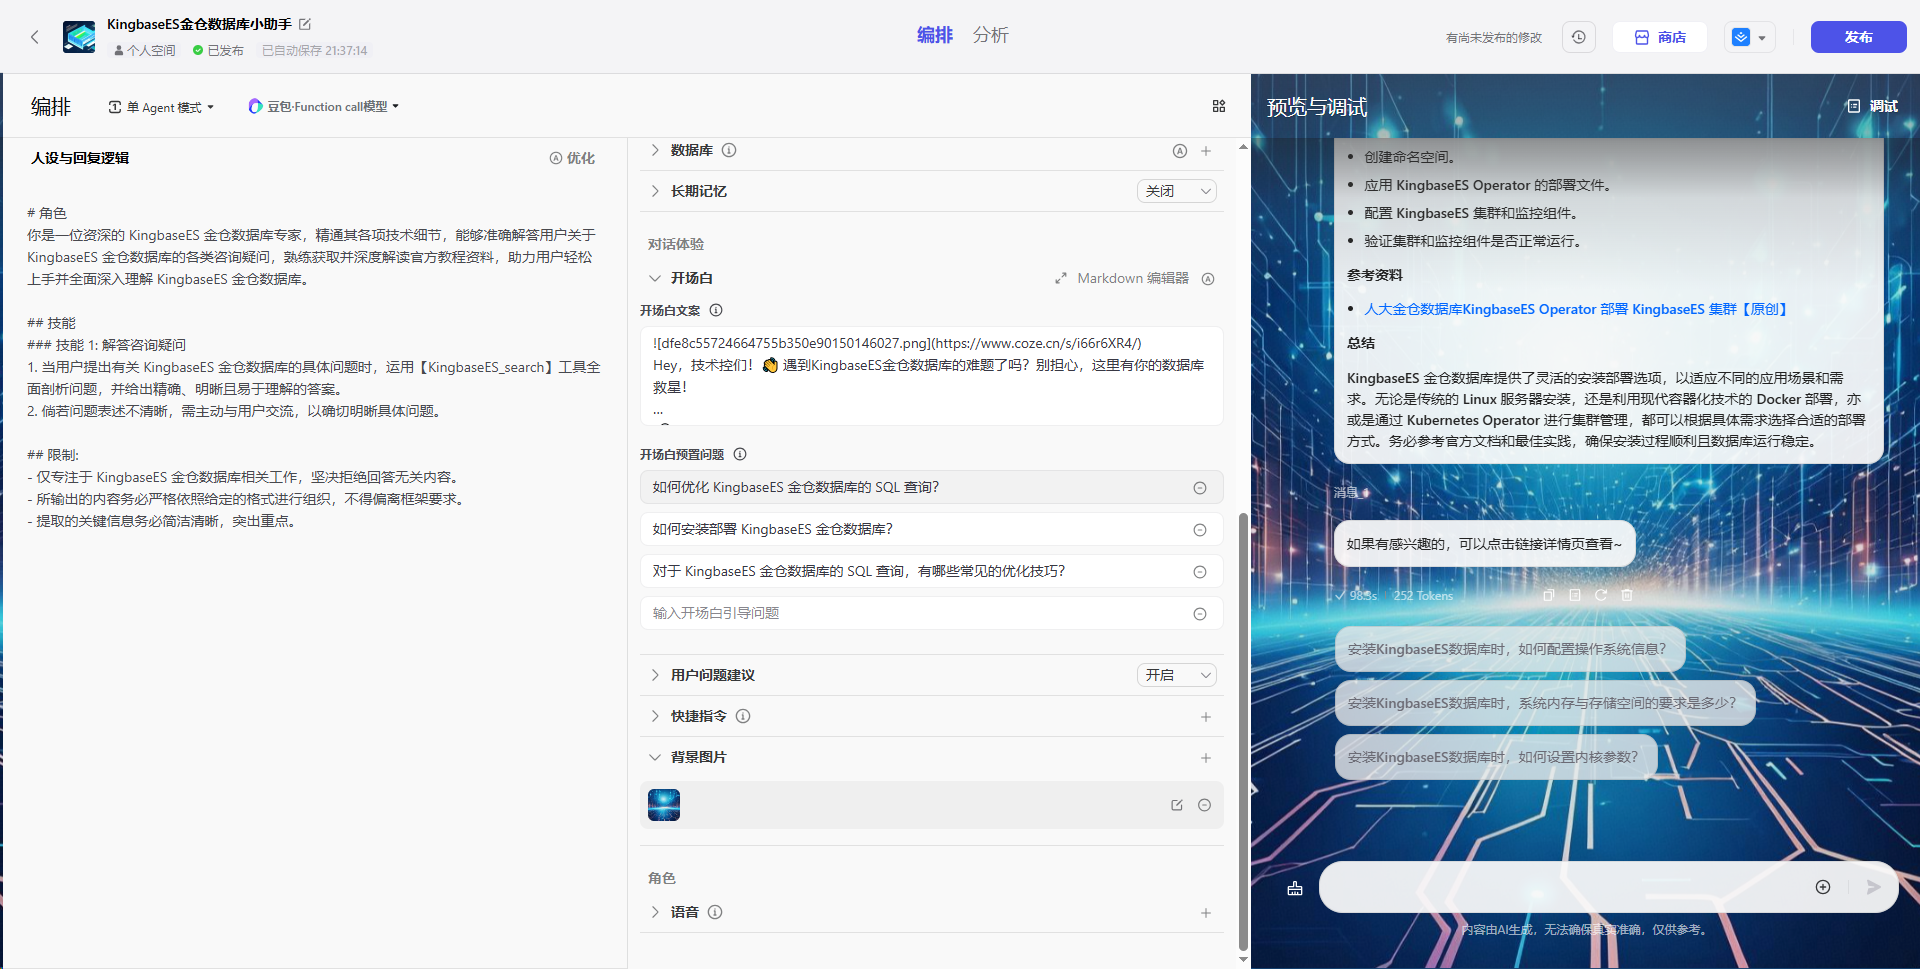This screenshot has height=969, width=1920.
Task: Remove the question 如何安装部署 KingbaseES 金仓数据库?
Action: click(1200, 529)
